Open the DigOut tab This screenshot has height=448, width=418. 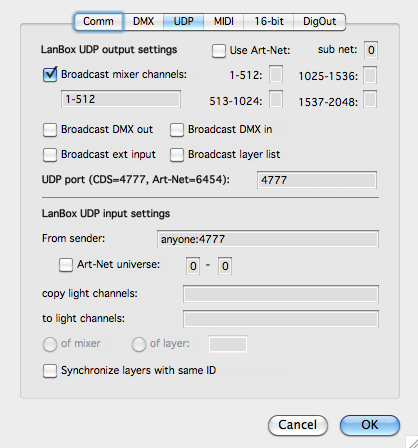[x=319, y=22]
